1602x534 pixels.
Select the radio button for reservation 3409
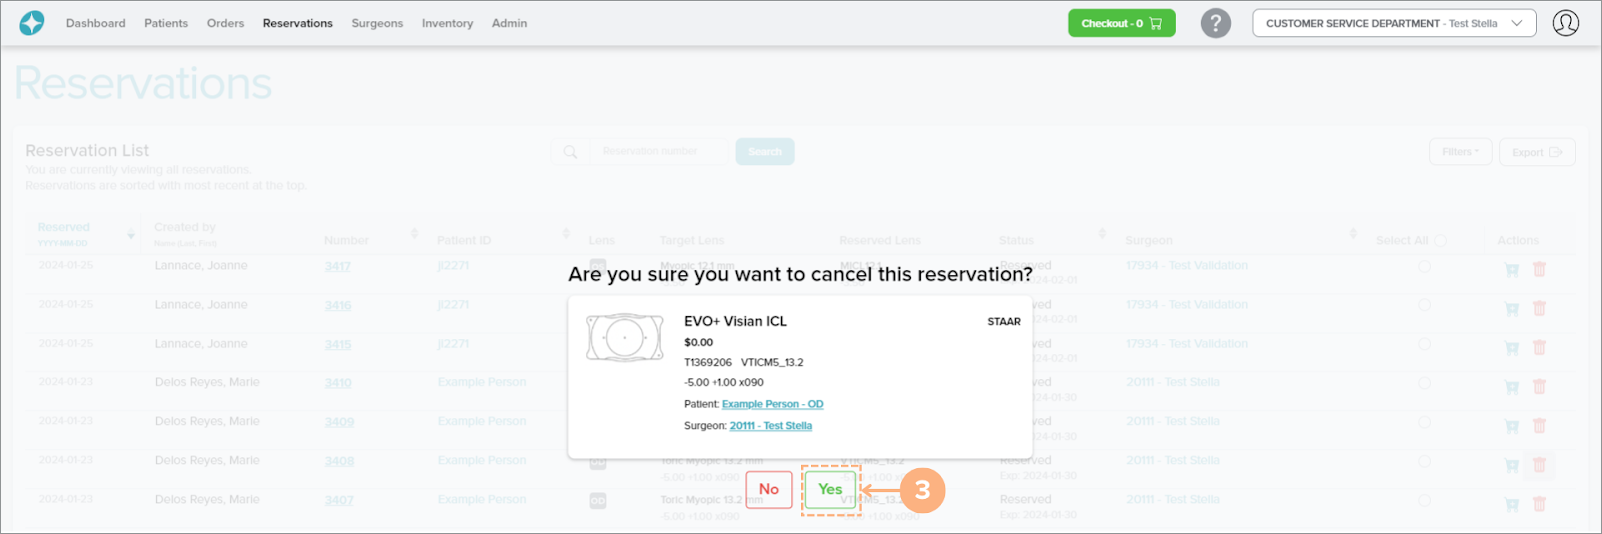pos(1424,423)
